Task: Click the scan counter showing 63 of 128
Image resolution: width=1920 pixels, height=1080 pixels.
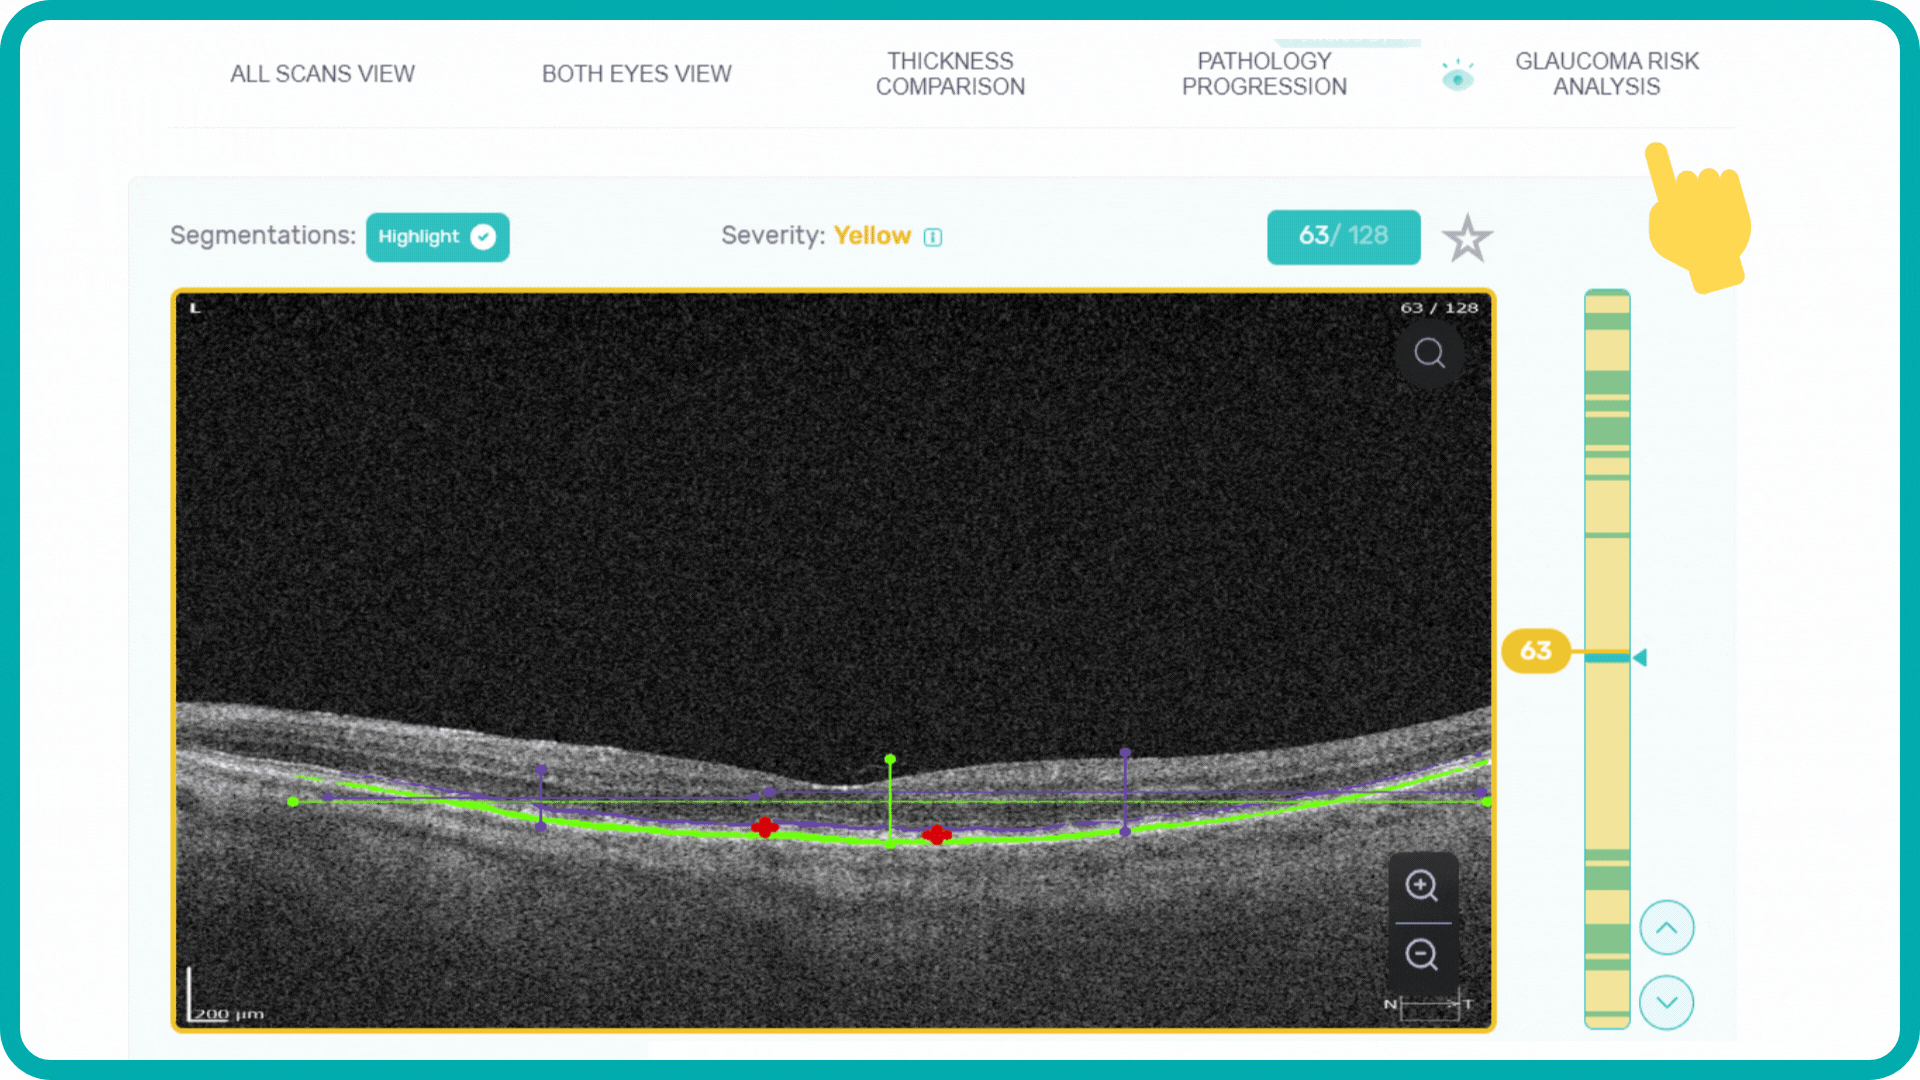Action: (x=1343, y=237)
